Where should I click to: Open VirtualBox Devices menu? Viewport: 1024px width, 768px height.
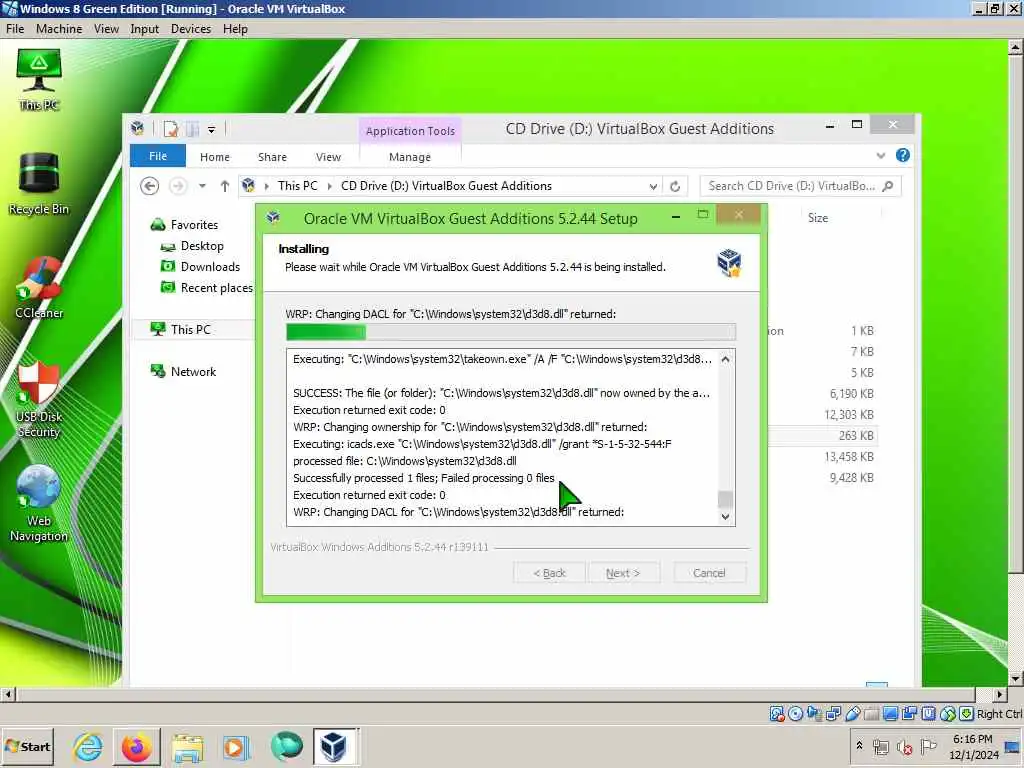click(191, 29)
